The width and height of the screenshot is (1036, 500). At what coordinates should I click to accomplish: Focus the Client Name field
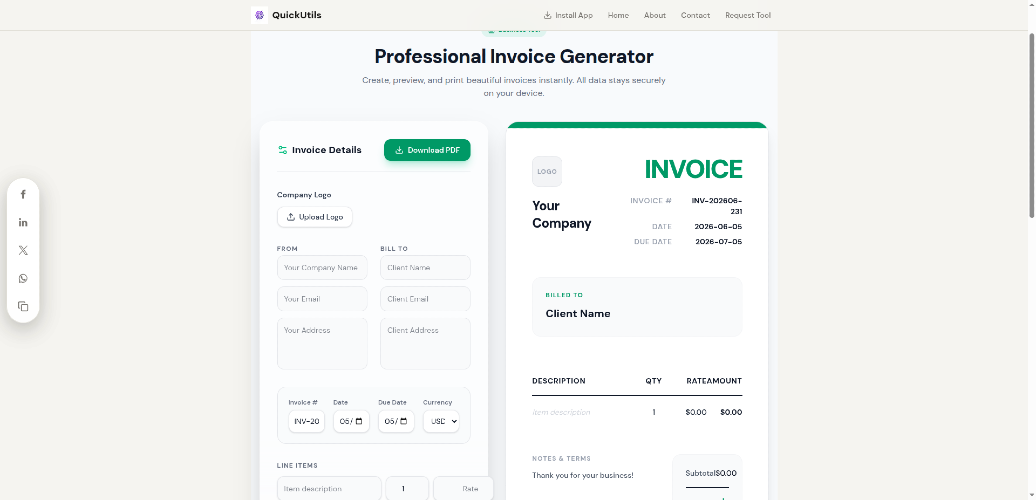click(x=426, y=268)
